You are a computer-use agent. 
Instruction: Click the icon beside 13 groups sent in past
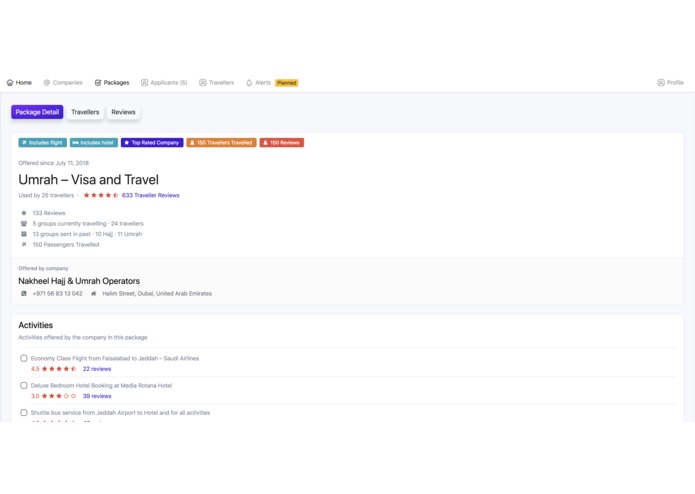(24, 234)
